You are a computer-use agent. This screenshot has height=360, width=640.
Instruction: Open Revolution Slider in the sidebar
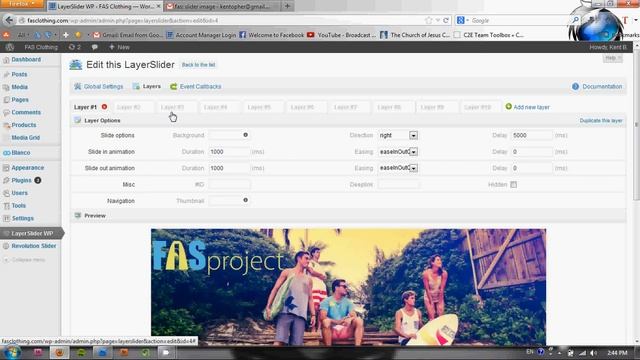pyautogui.click(x=34, y=246)
